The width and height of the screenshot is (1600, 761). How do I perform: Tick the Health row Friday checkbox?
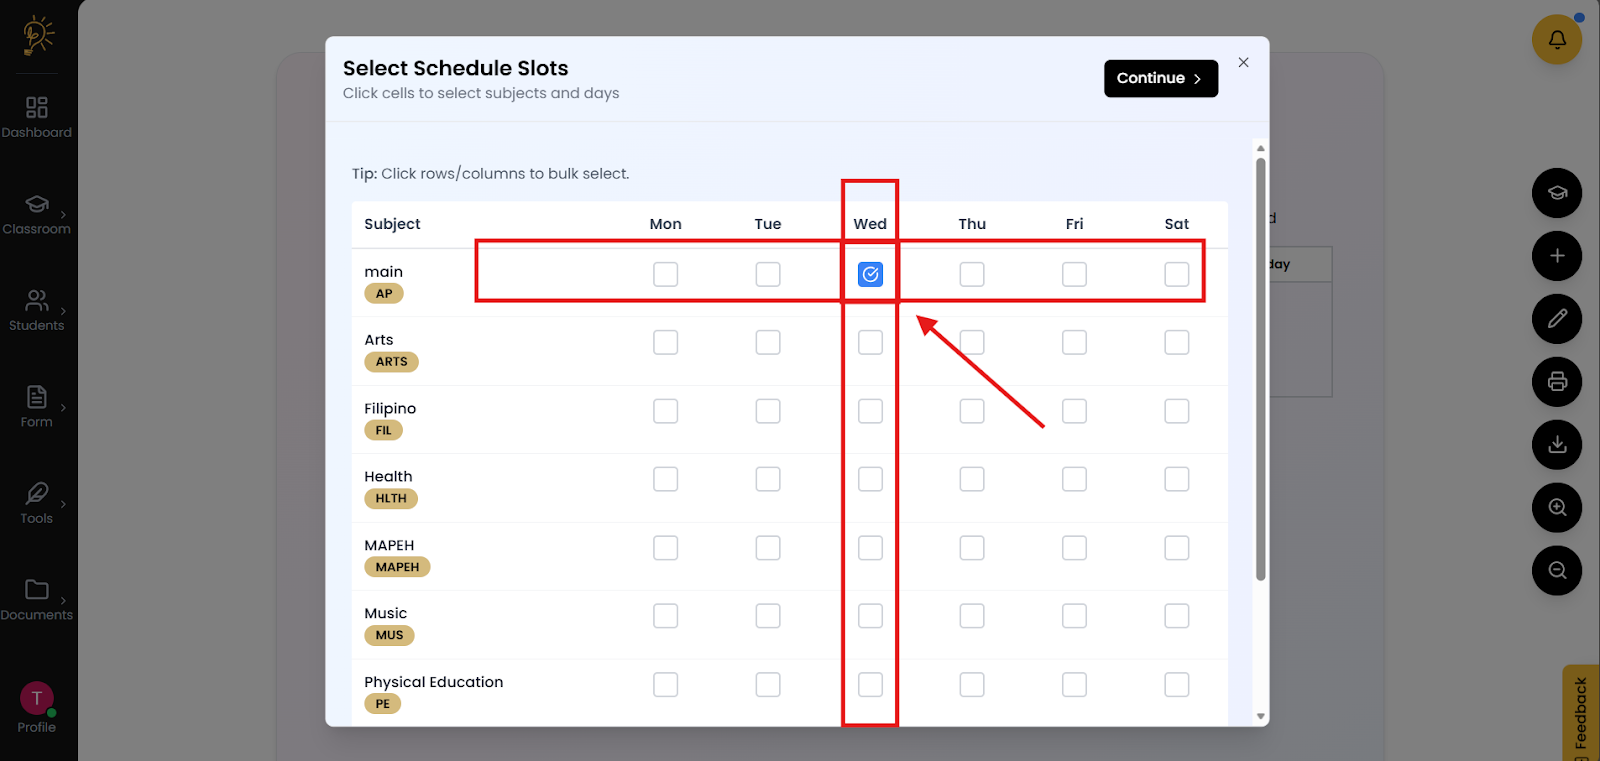(x=1074, y=479)
